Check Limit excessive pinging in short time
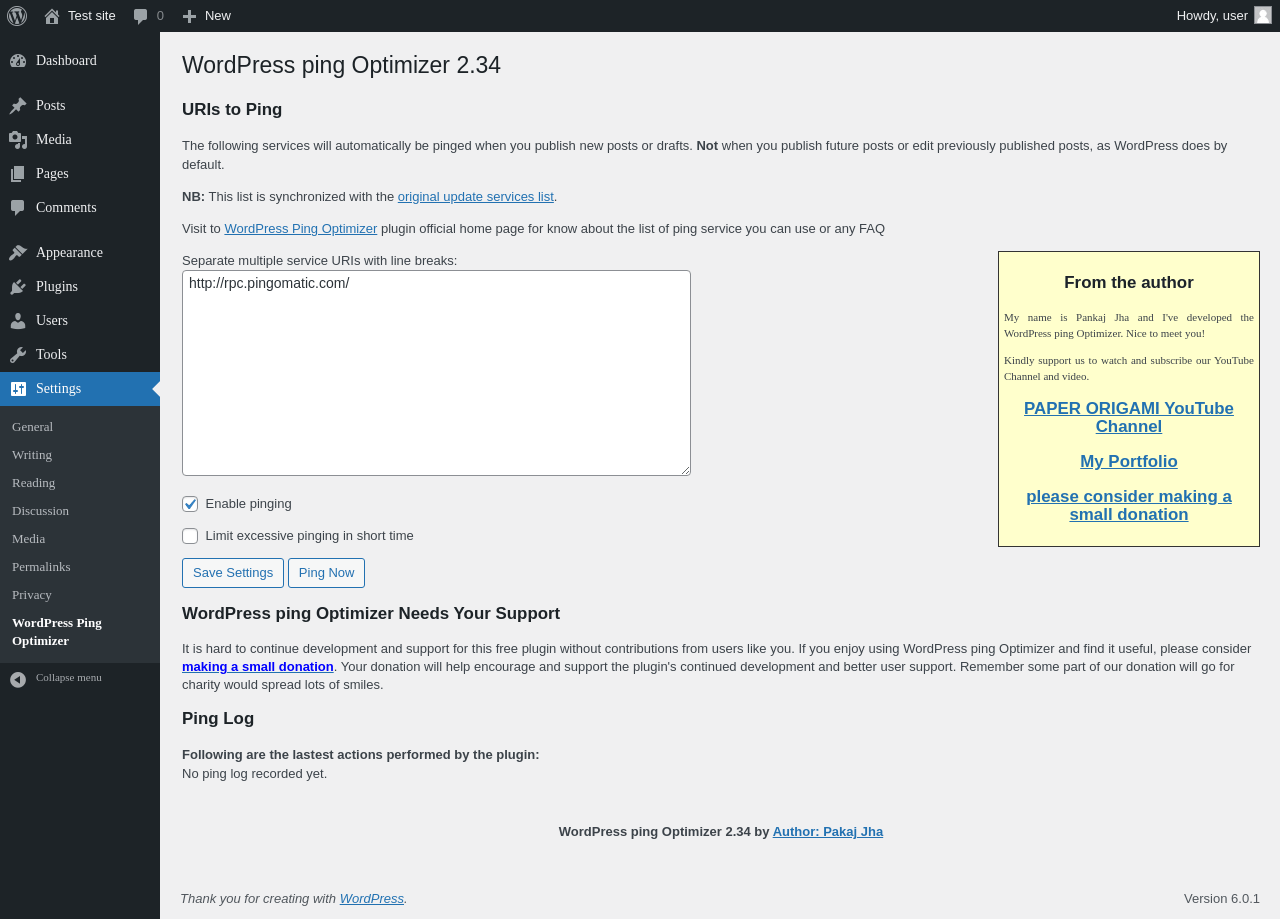Viewport: 1280px width, 919px height. [x=190, y=536]
